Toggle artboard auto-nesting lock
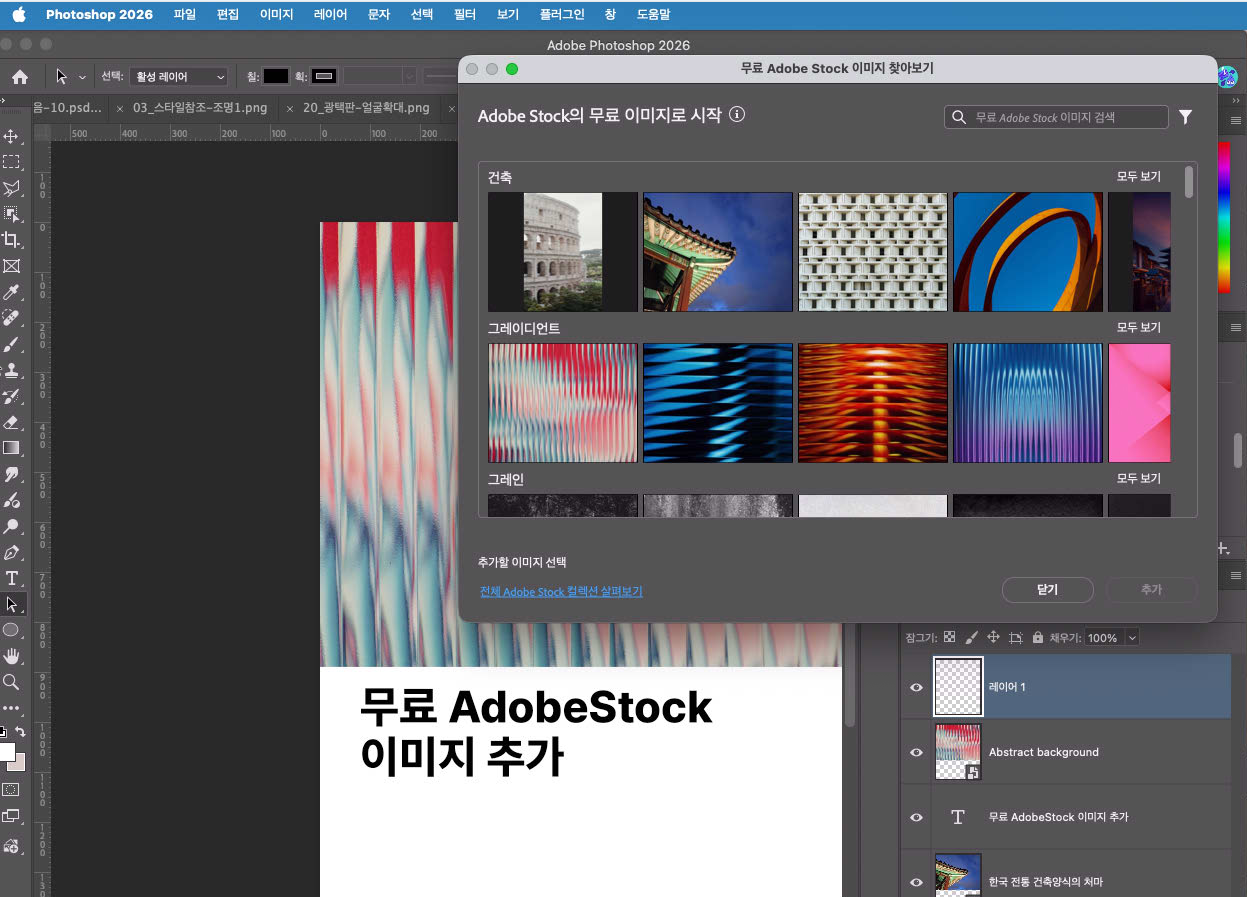 point(1016,637)
